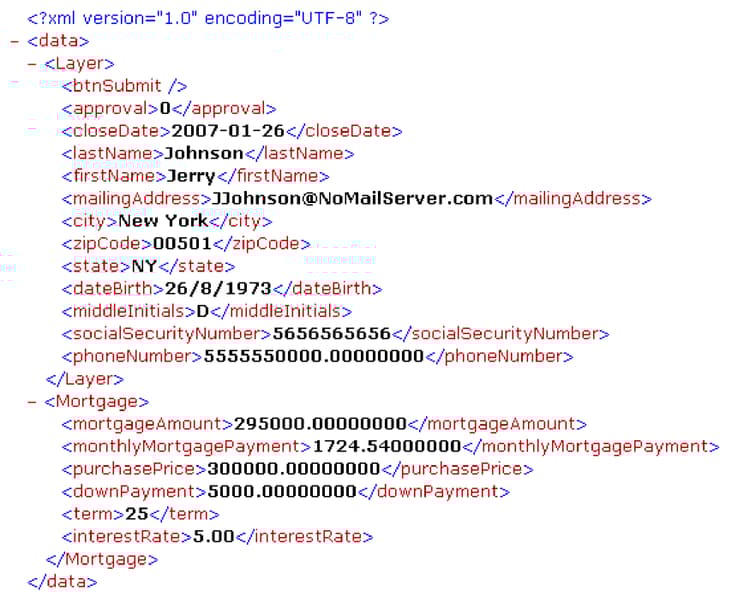This screenshot has width=750, height=609.
Task: Click the dateBirth value 26/8/1973
Action: coord(218,289)
